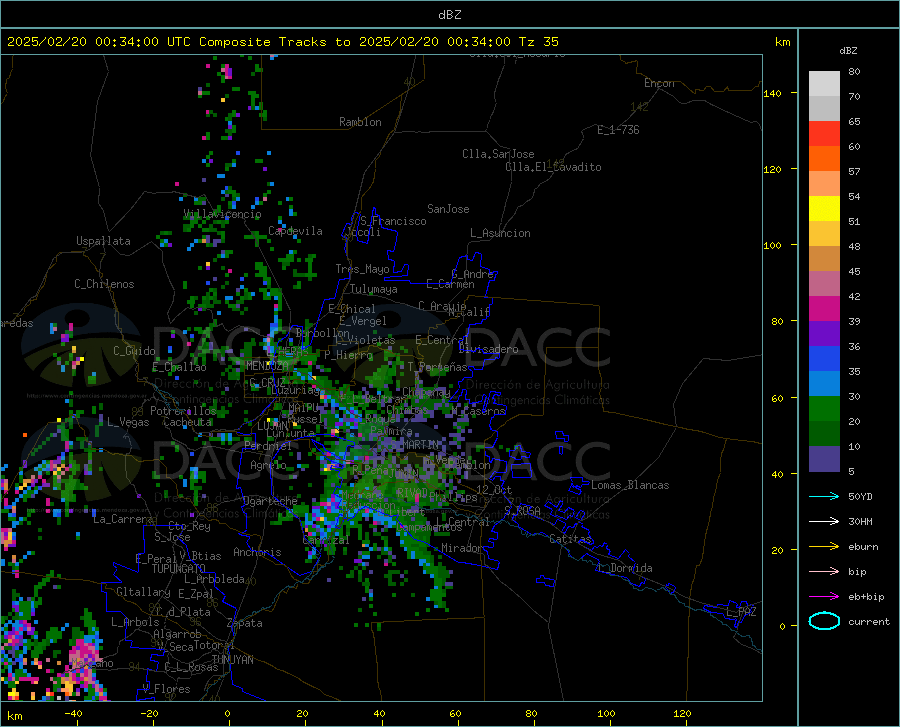900x727 pixels.
Task: Click the 'Uspallata' town label on the map
Action: (x=103, y=241)
